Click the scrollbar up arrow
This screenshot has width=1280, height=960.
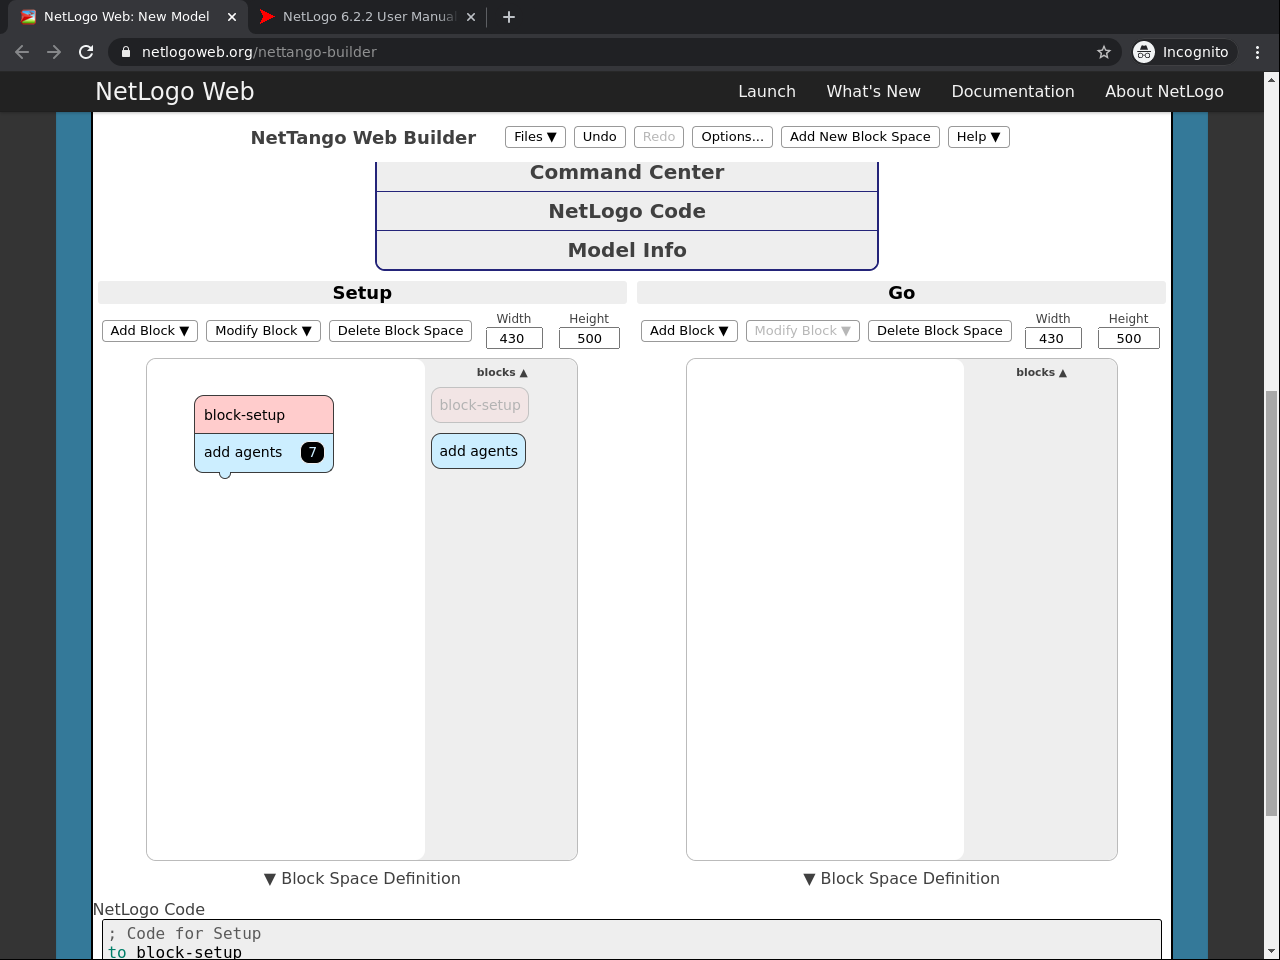tap(1272, 79)
